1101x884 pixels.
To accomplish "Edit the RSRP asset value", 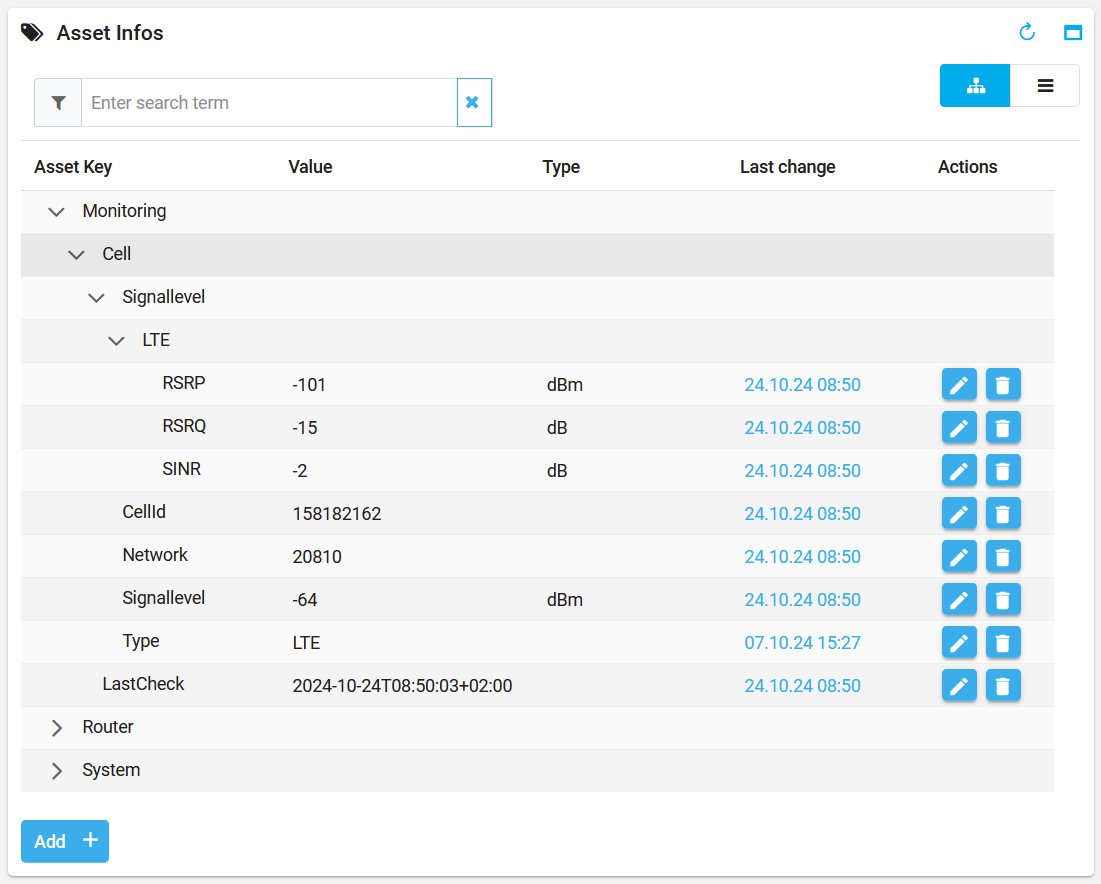I will (x=959, y=385).
